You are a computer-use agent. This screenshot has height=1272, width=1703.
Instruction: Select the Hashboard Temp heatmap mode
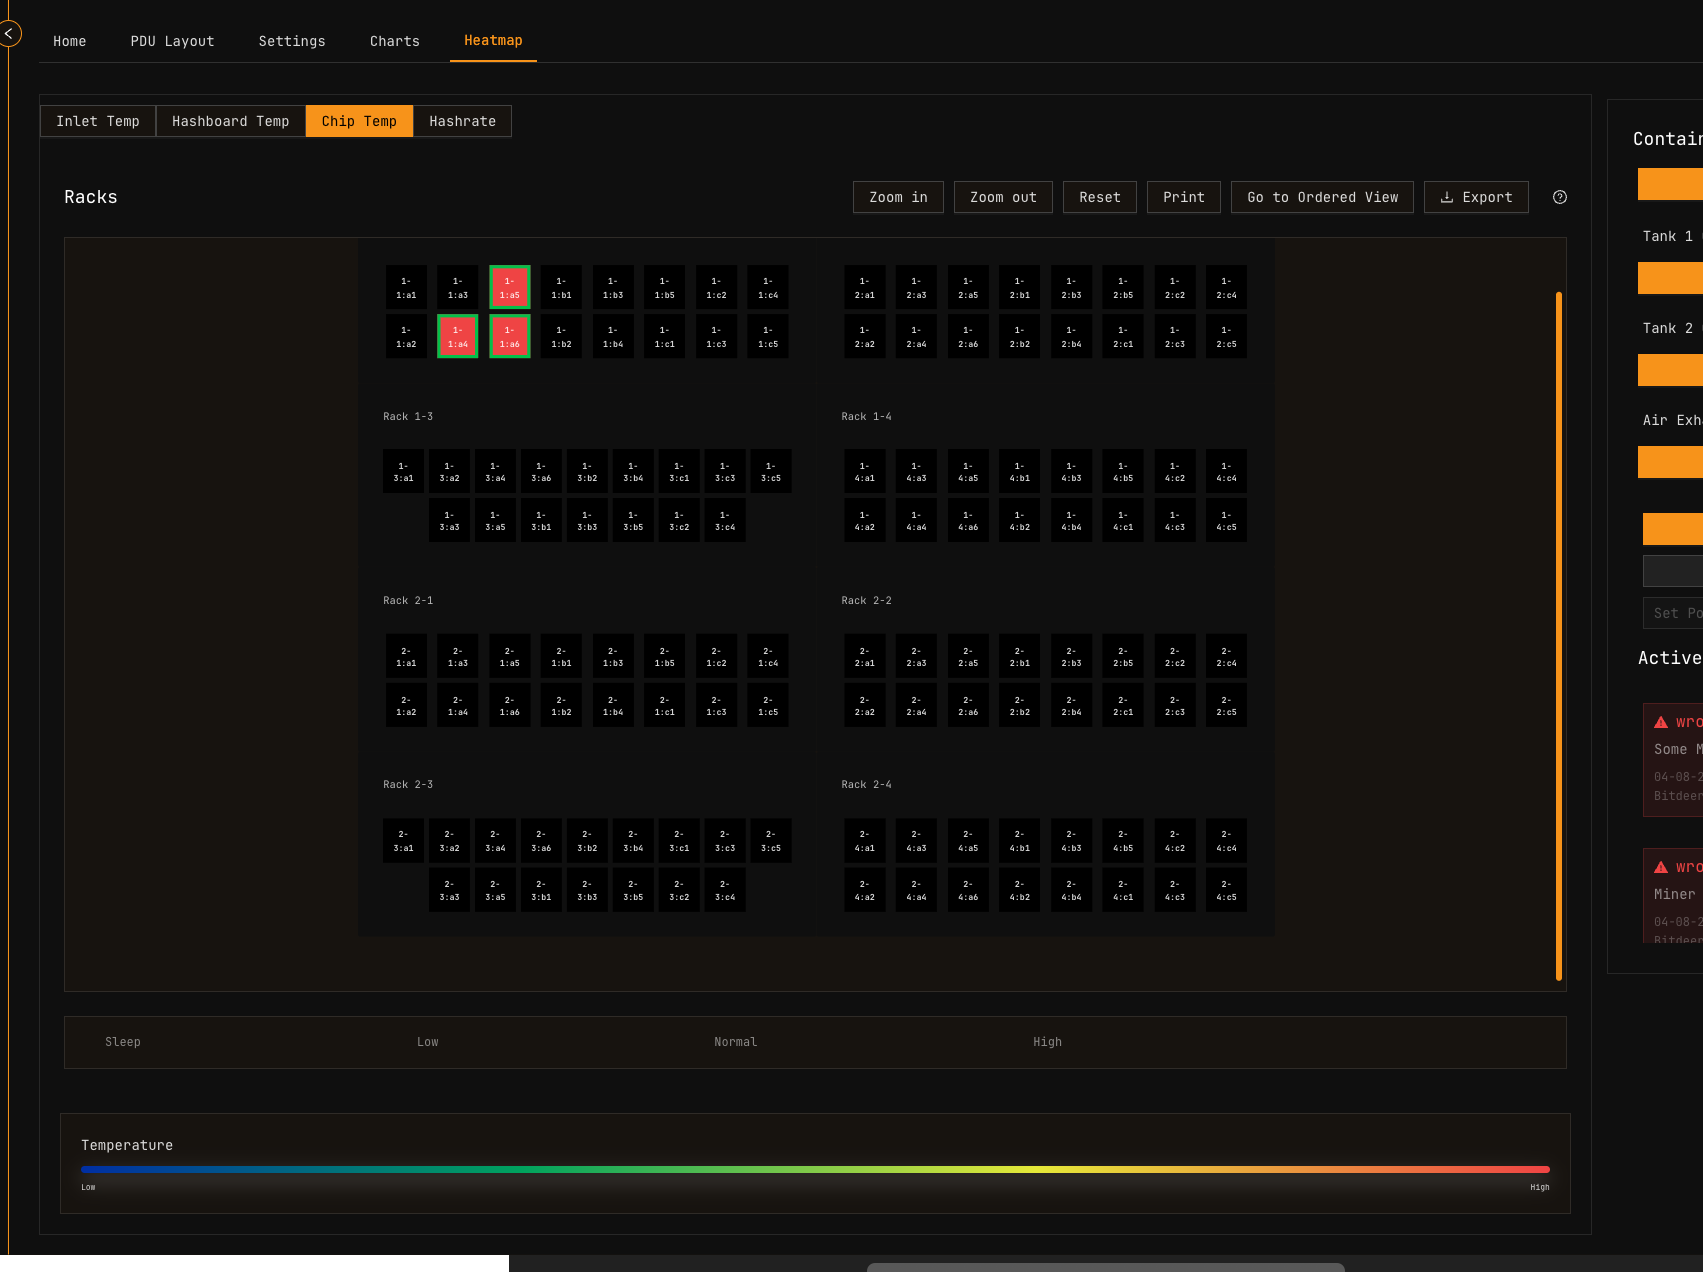230,121
